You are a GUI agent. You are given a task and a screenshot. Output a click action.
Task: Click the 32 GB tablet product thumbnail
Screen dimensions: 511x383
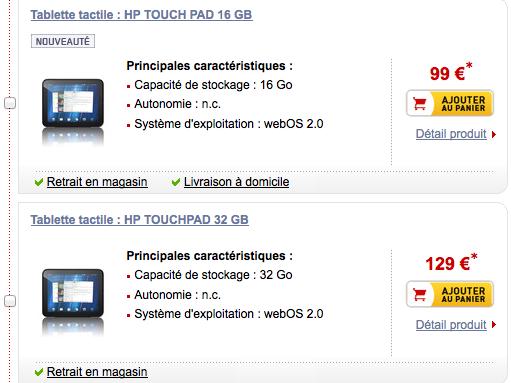pos(73,302)
